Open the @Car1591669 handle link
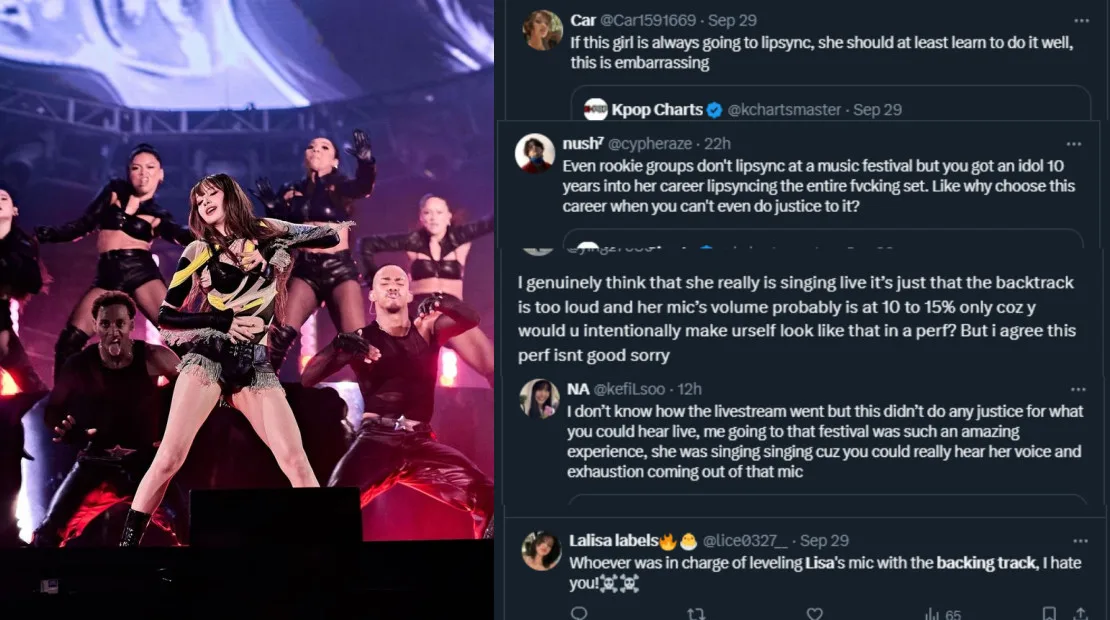 664,20
